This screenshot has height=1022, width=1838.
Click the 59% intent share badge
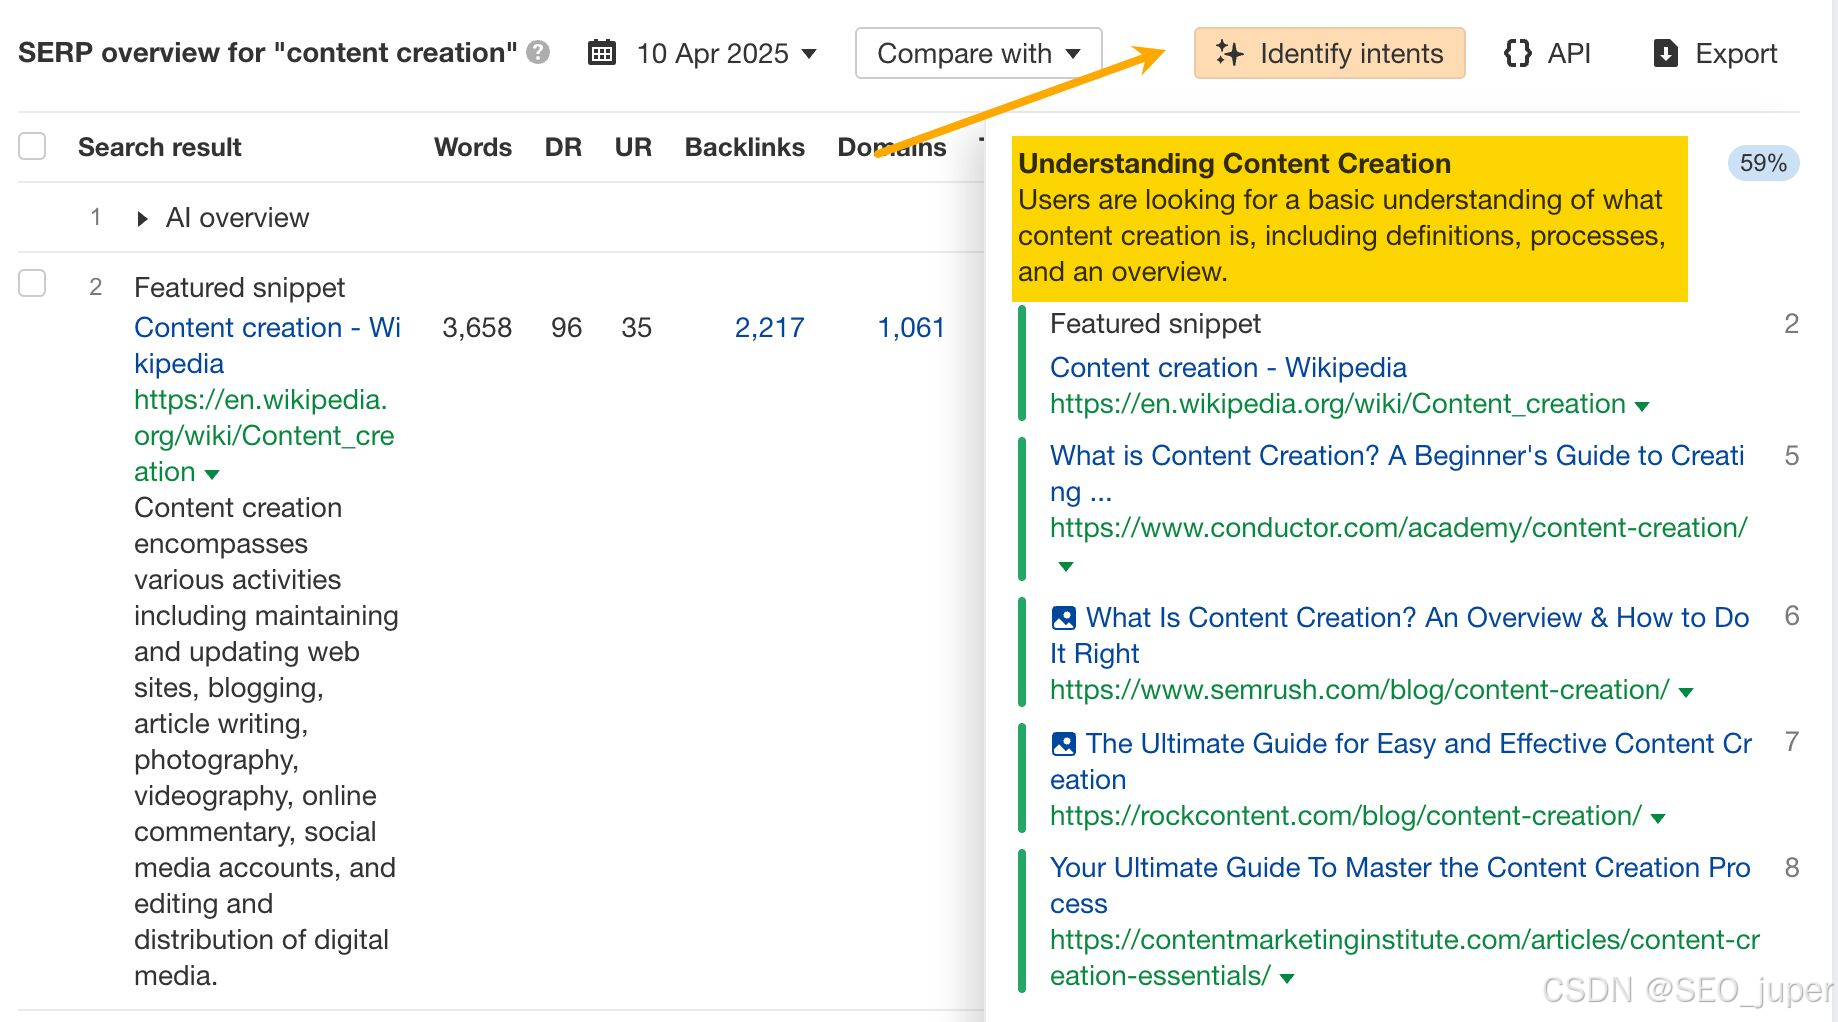[1763, 163]
